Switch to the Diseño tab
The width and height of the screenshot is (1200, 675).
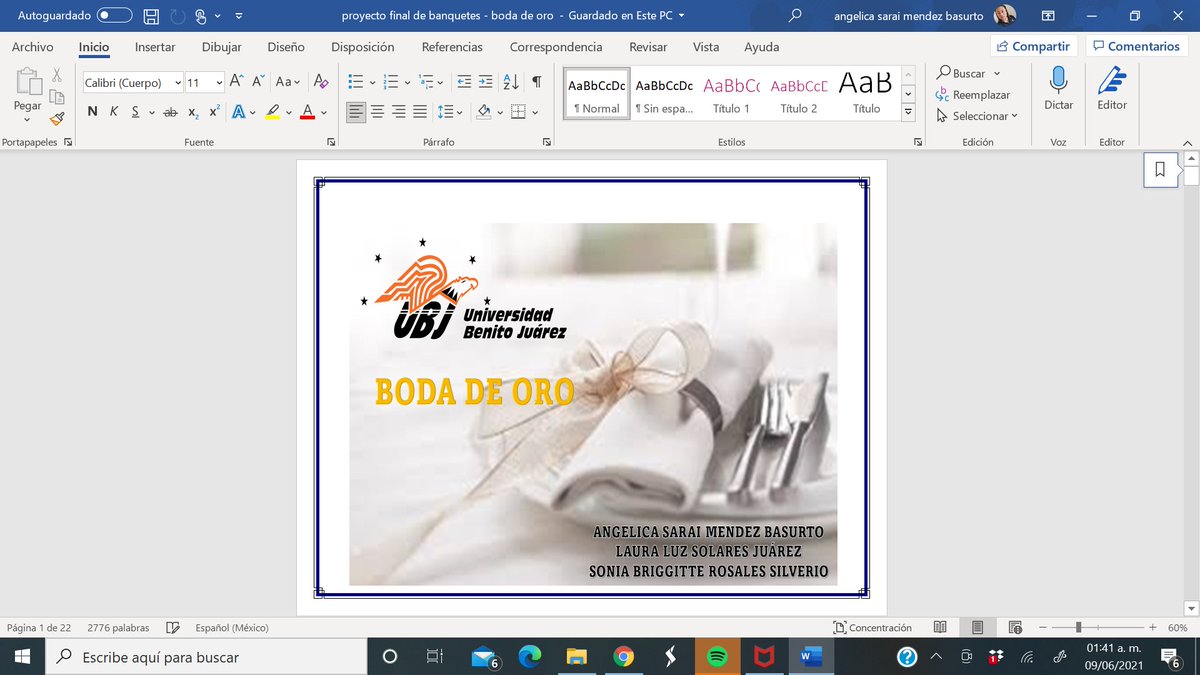[286, 47]
